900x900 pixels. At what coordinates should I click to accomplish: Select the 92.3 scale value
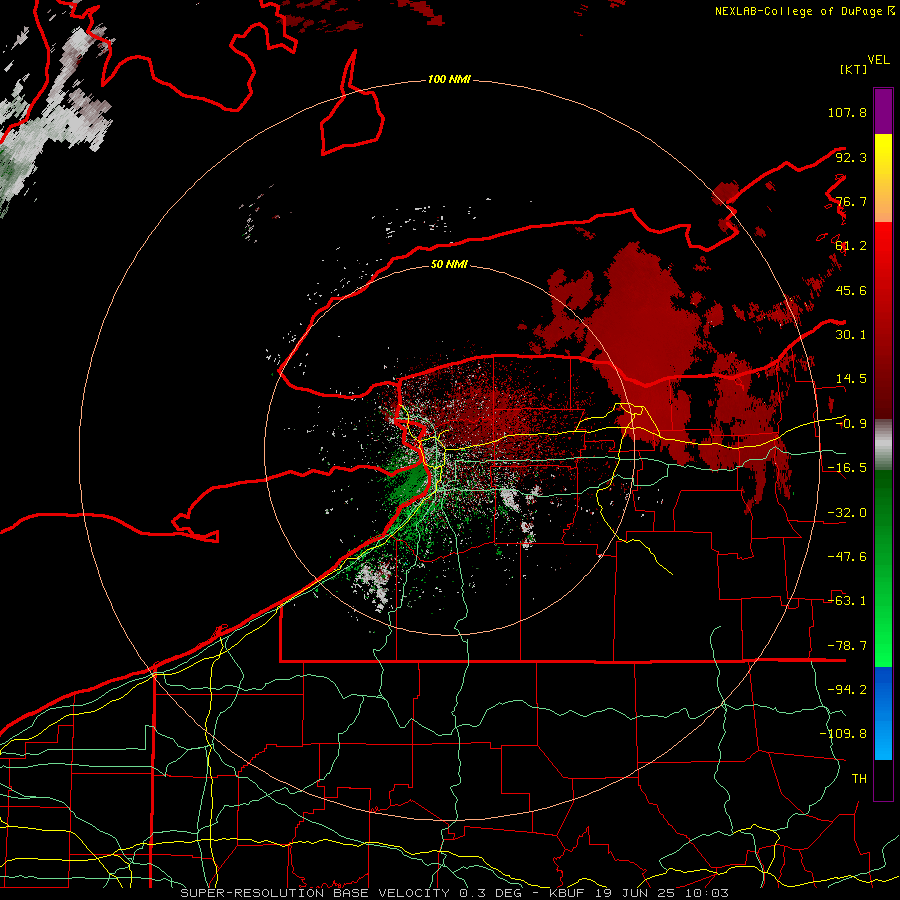[851, 157]
